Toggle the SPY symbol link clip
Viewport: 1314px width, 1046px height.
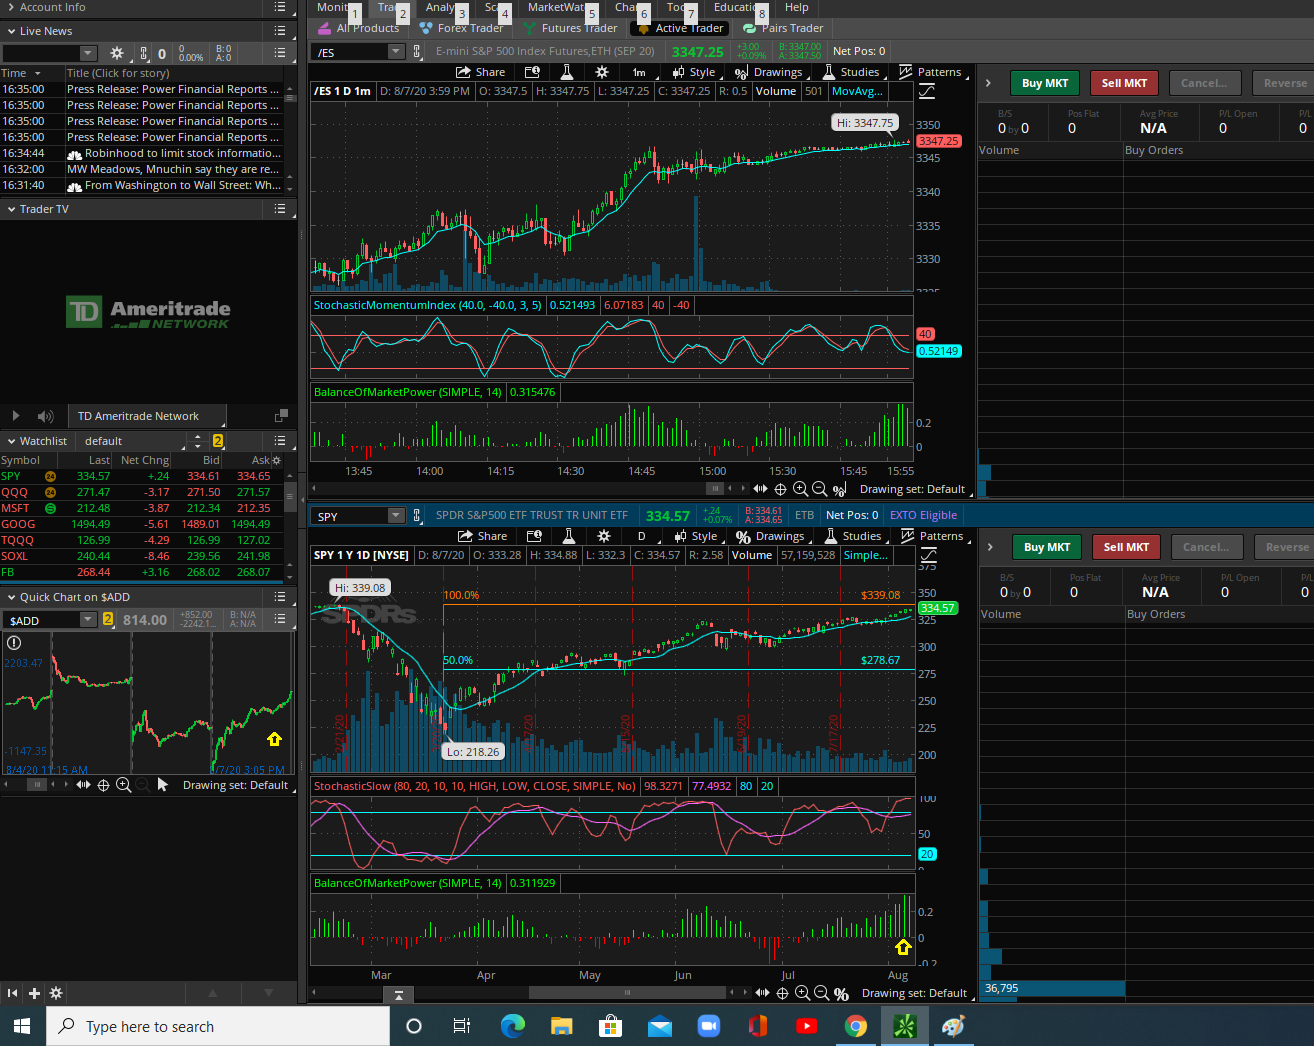417,516
